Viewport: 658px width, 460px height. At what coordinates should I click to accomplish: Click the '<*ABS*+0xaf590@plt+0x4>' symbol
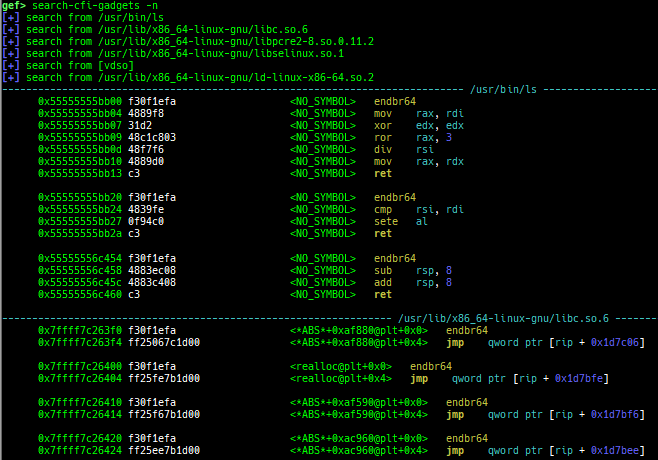(359, 415)
